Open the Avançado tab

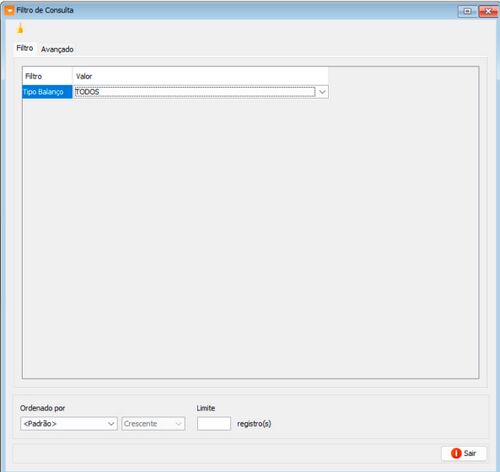click(x=57, y=49)
